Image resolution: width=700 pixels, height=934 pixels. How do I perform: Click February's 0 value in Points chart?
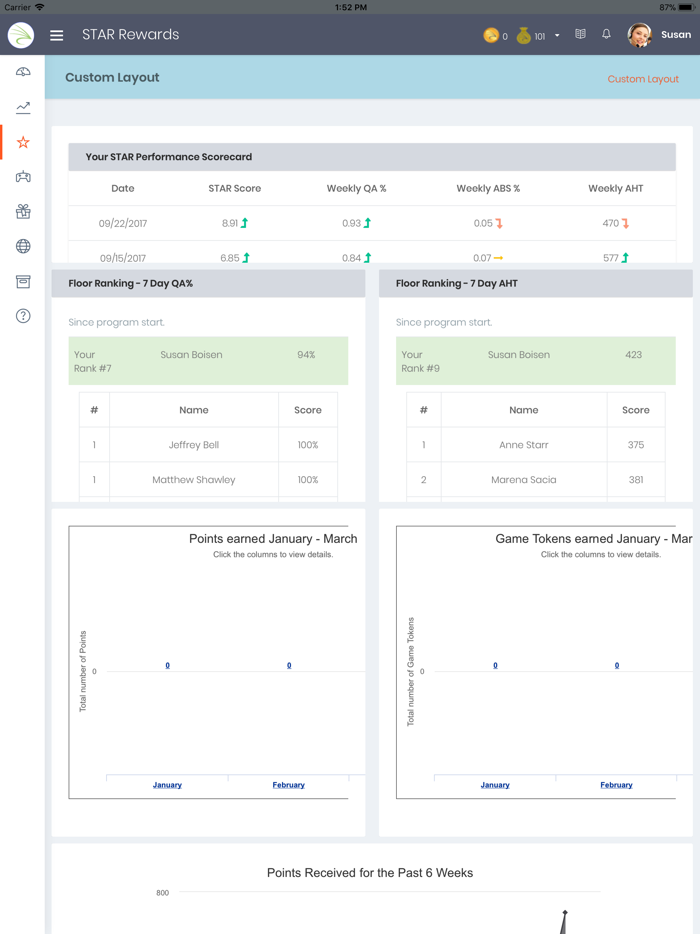(289, 665)
